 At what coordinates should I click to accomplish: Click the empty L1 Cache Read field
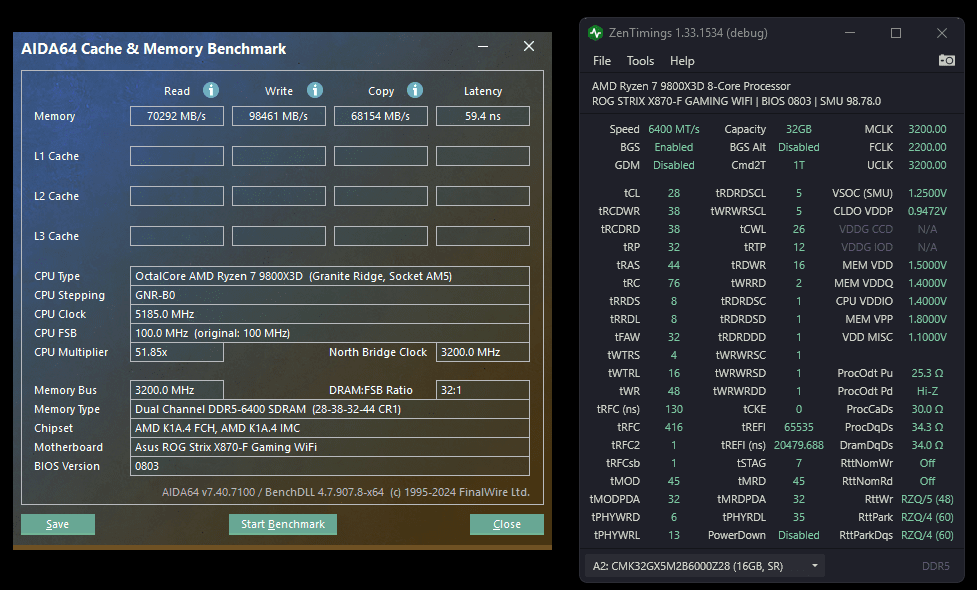177,156
